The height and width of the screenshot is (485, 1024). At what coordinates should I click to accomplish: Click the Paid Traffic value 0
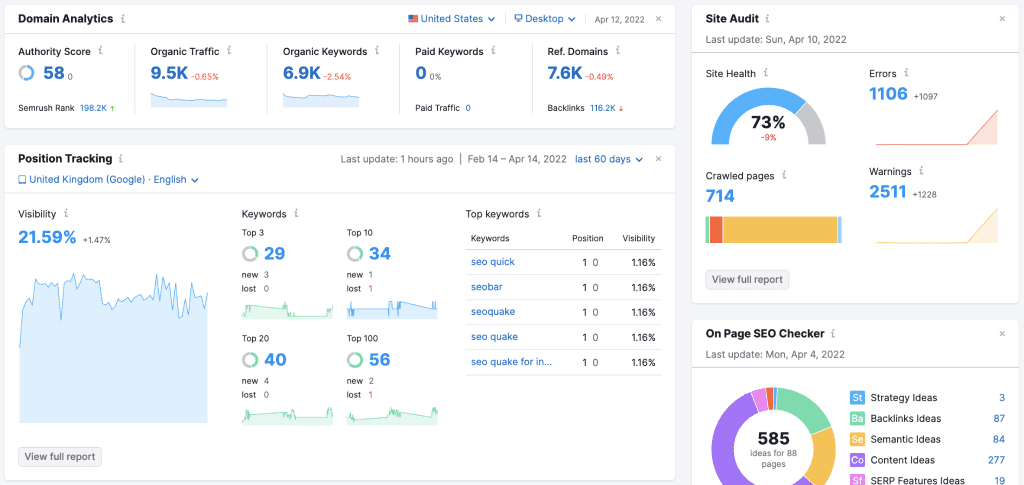click(x=468, y=108)
